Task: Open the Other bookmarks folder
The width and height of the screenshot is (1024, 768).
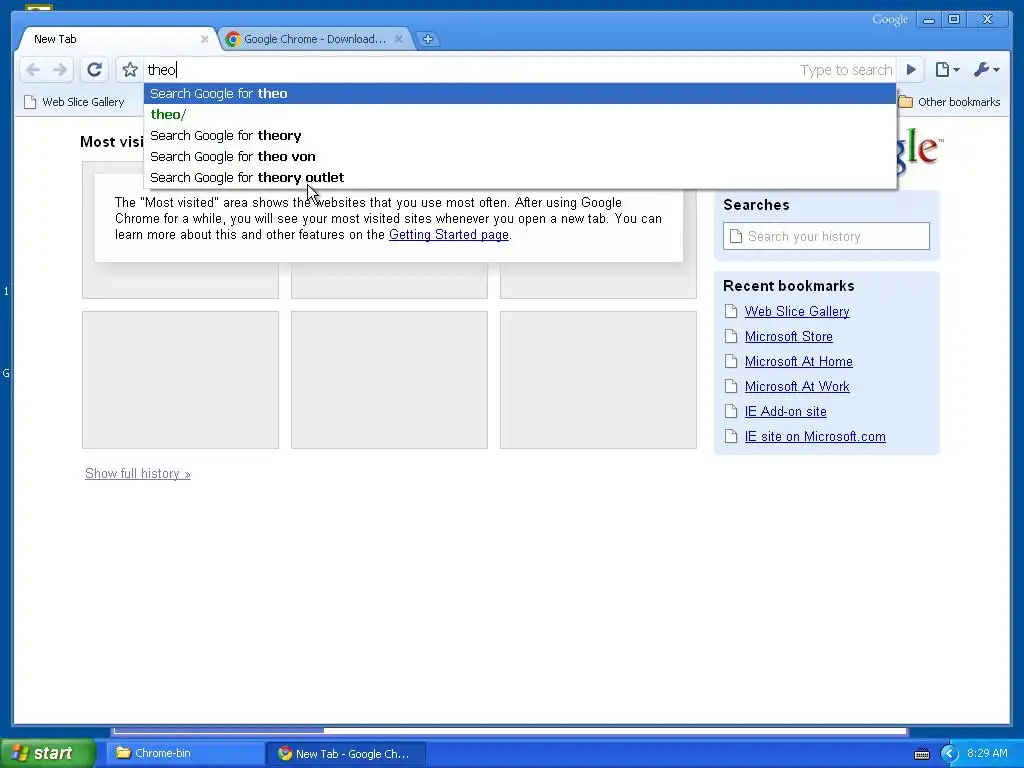Action: pos(950,102)
